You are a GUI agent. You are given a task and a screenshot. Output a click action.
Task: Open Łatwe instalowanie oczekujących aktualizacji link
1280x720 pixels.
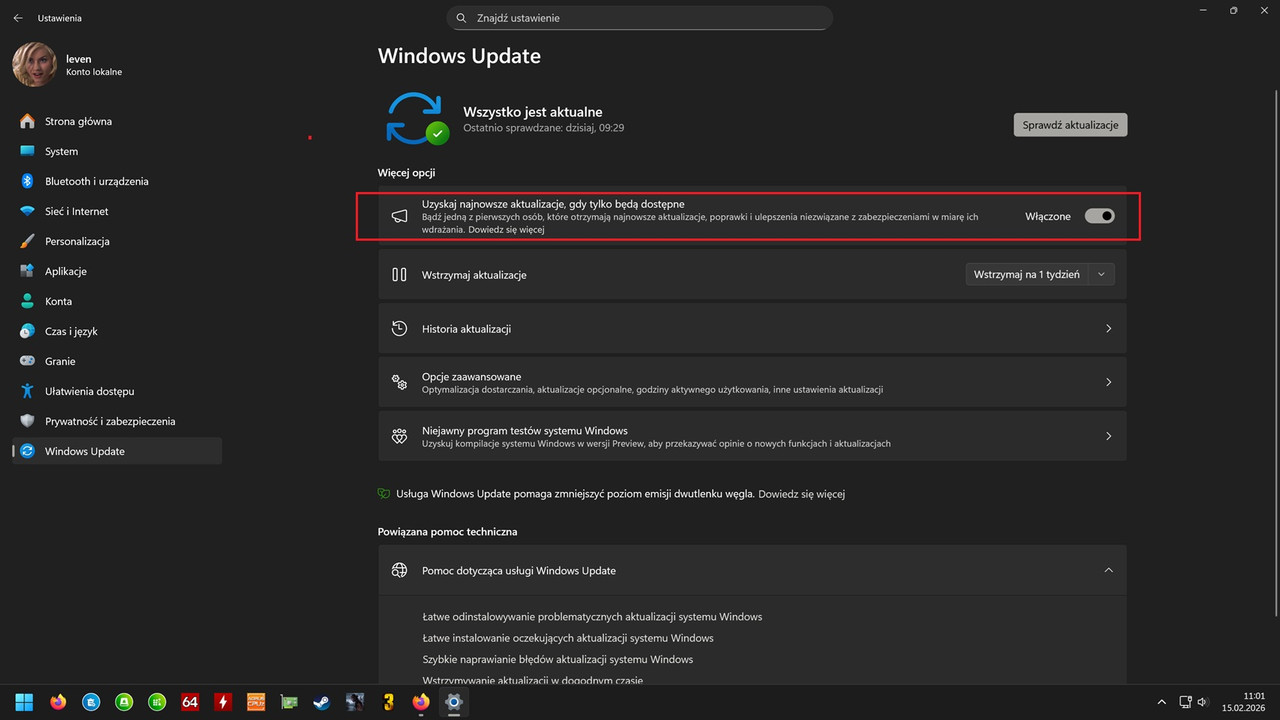tap(568, 638)
